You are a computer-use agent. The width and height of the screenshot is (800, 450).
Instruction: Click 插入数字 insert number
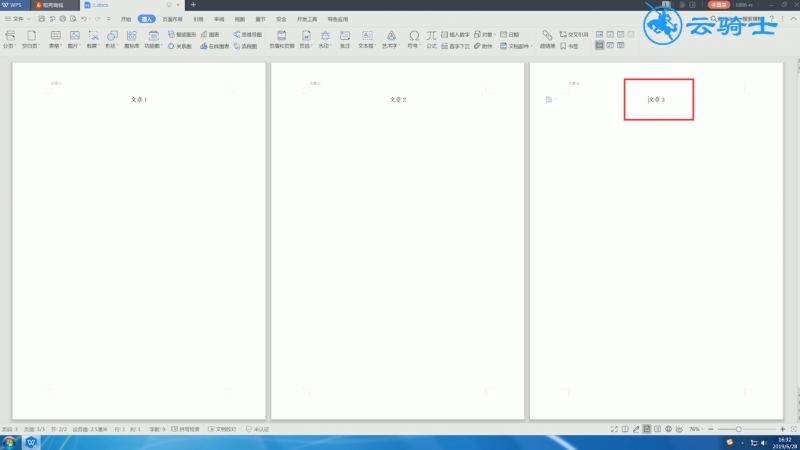(455, 34)
